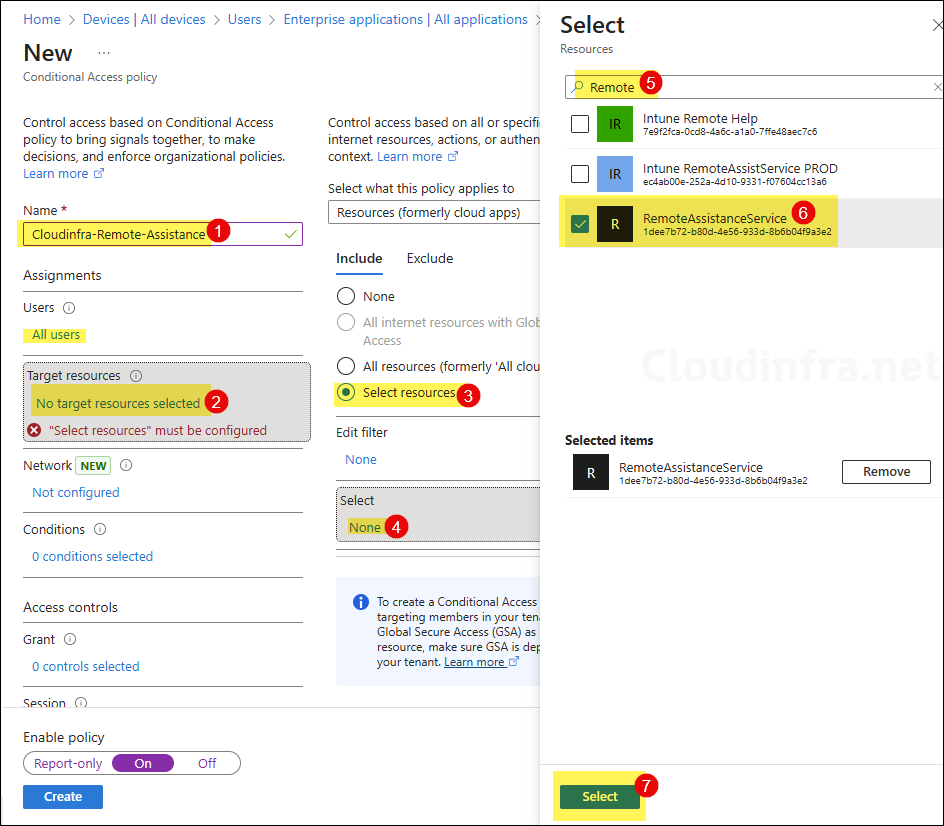Click the info icon next to Users
This screenshot has width=944, height=826.
click(x=69, y=308)
